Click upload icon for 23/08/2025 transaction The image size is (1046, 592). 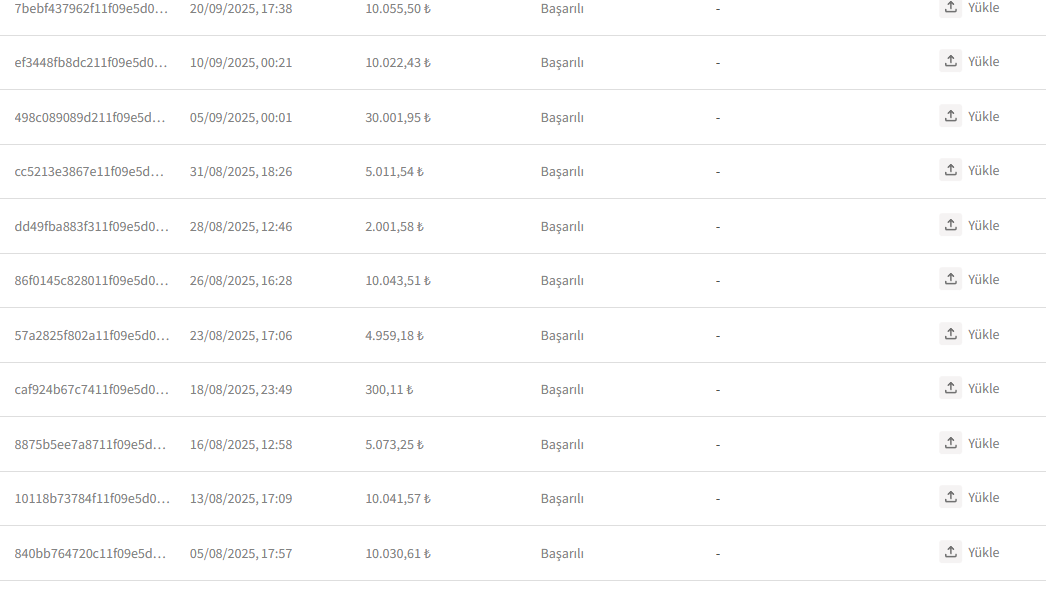(951, 333)
